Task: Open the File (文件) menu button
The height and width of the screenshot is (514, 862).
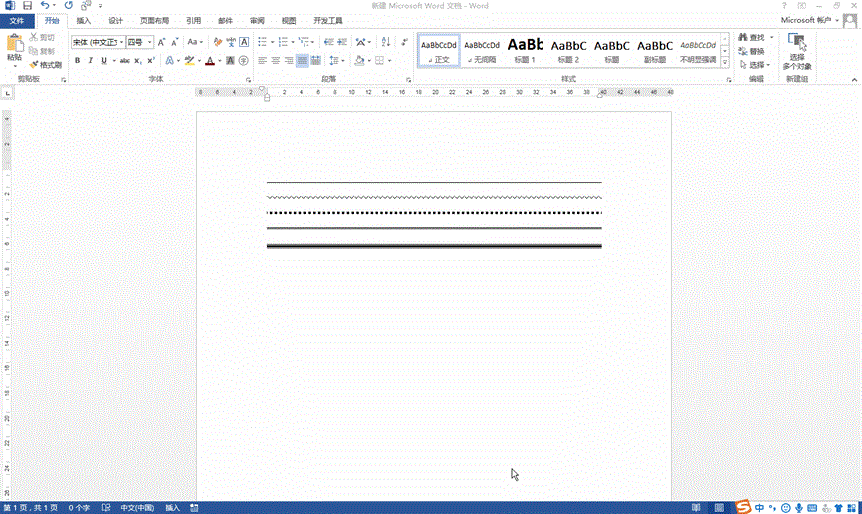Action: click(17, 20)
